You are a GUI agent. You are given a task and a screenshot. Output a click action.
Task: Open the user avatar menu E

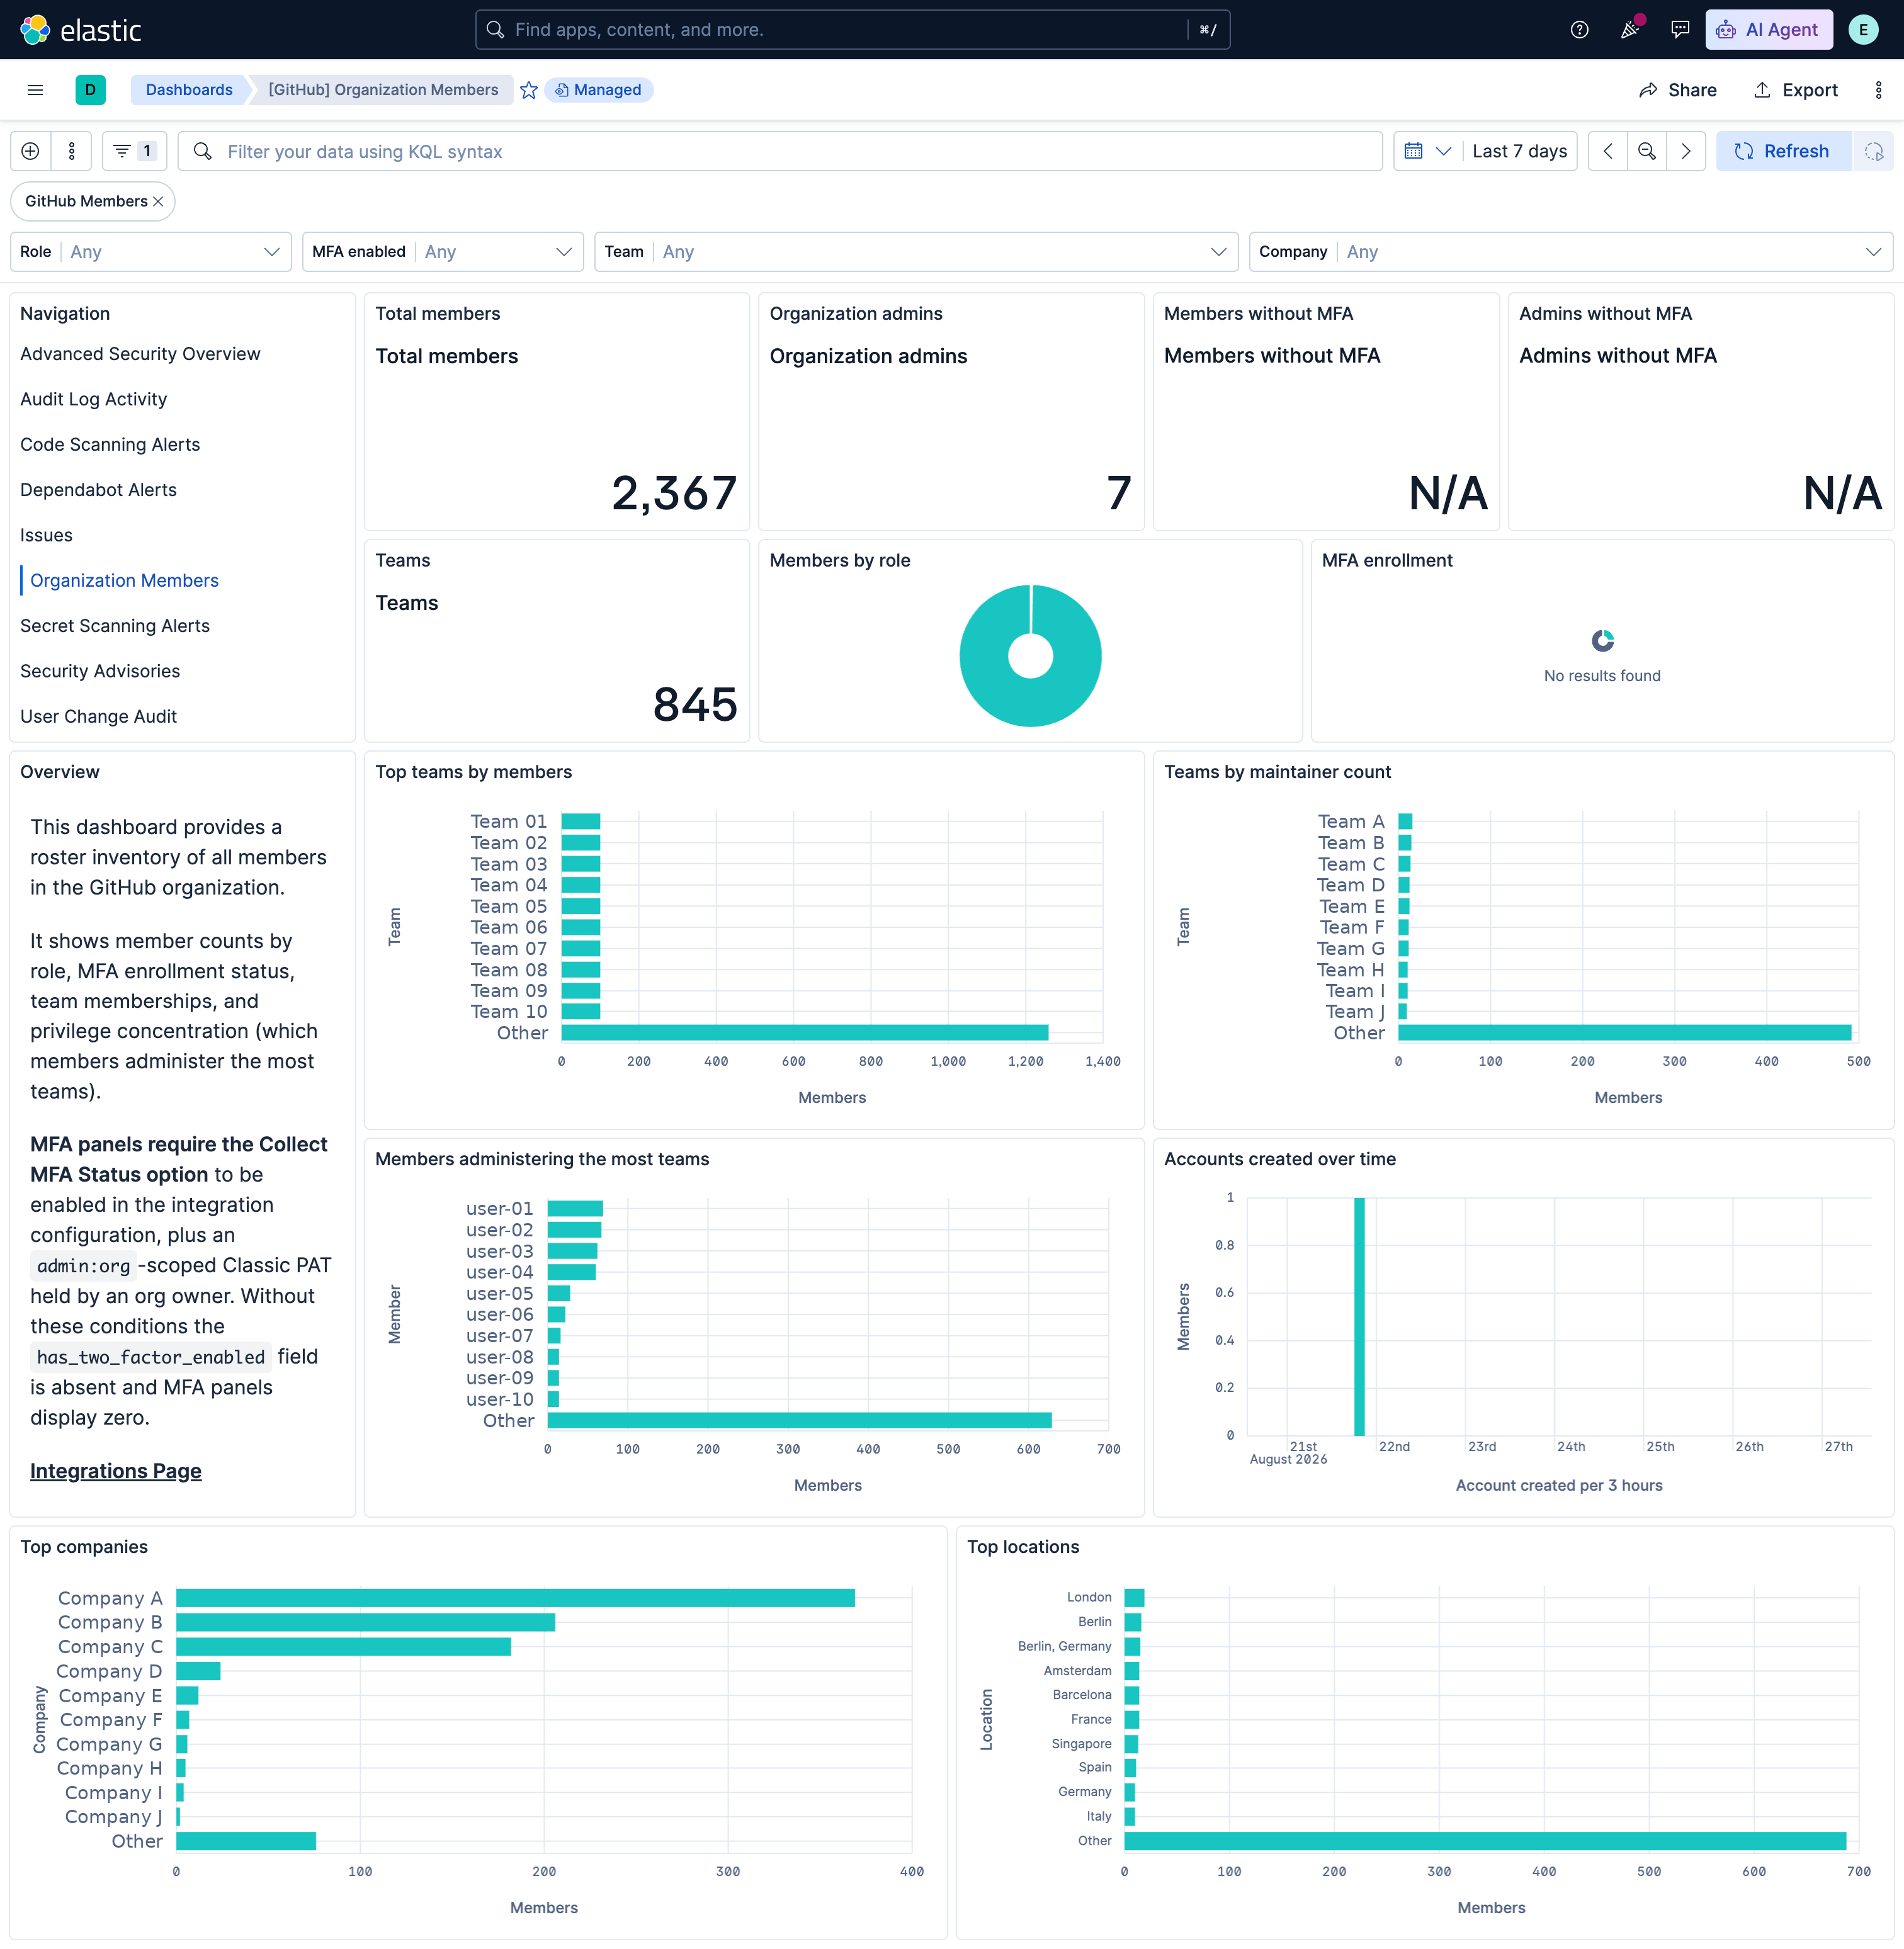(x=1862, y=30)
